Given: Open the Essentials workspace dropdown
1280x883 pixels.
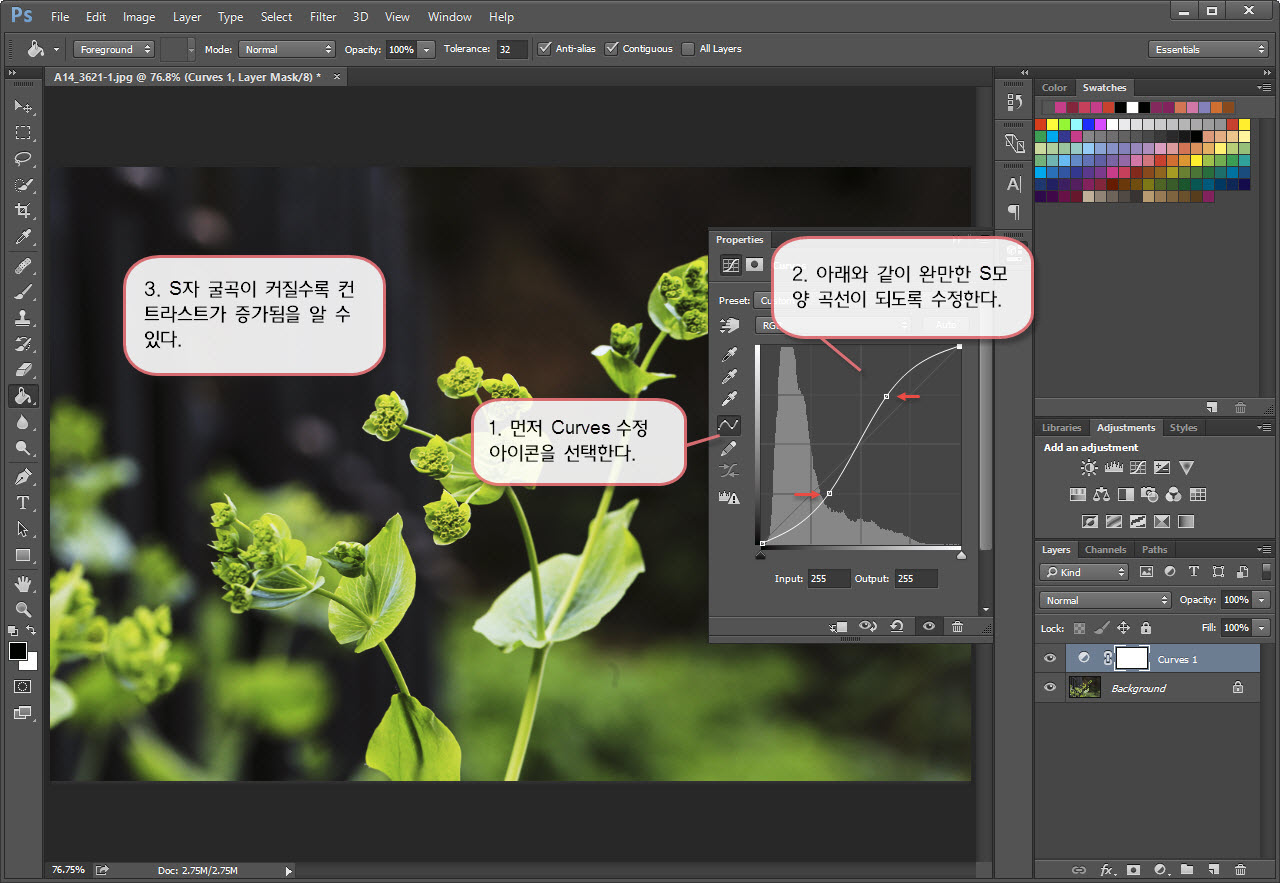Looking at the screenshot, I should pos(1208,49).
